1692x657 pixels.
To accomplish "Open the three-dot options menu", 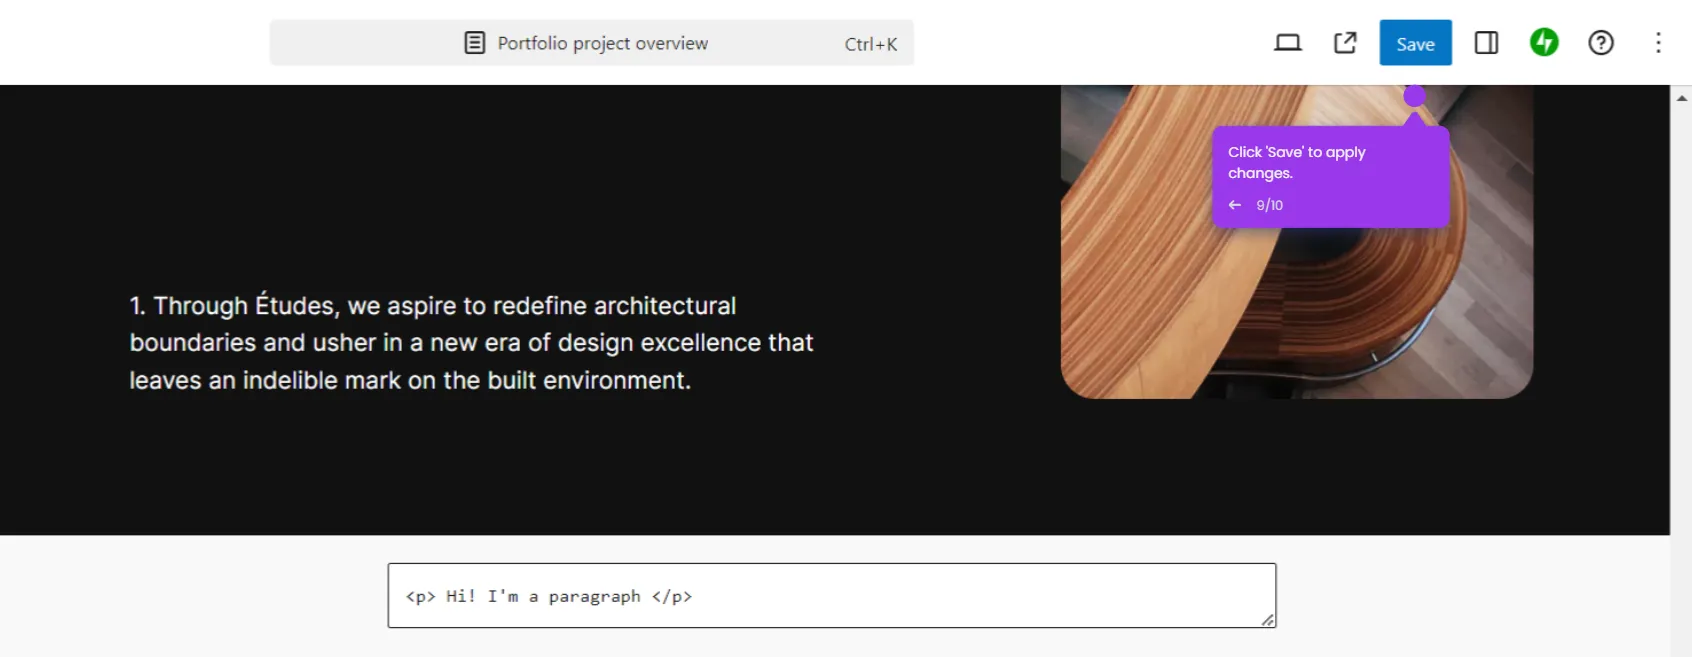I will (x=1658, y=43).
